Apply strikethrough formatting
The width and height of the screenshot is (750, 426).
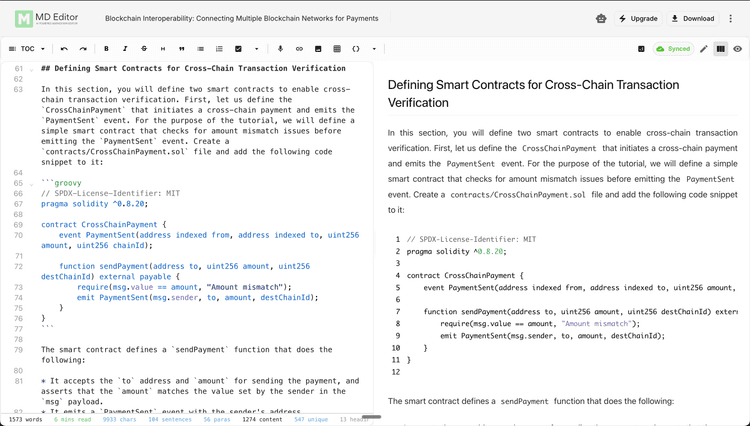[x=144, y=48]
